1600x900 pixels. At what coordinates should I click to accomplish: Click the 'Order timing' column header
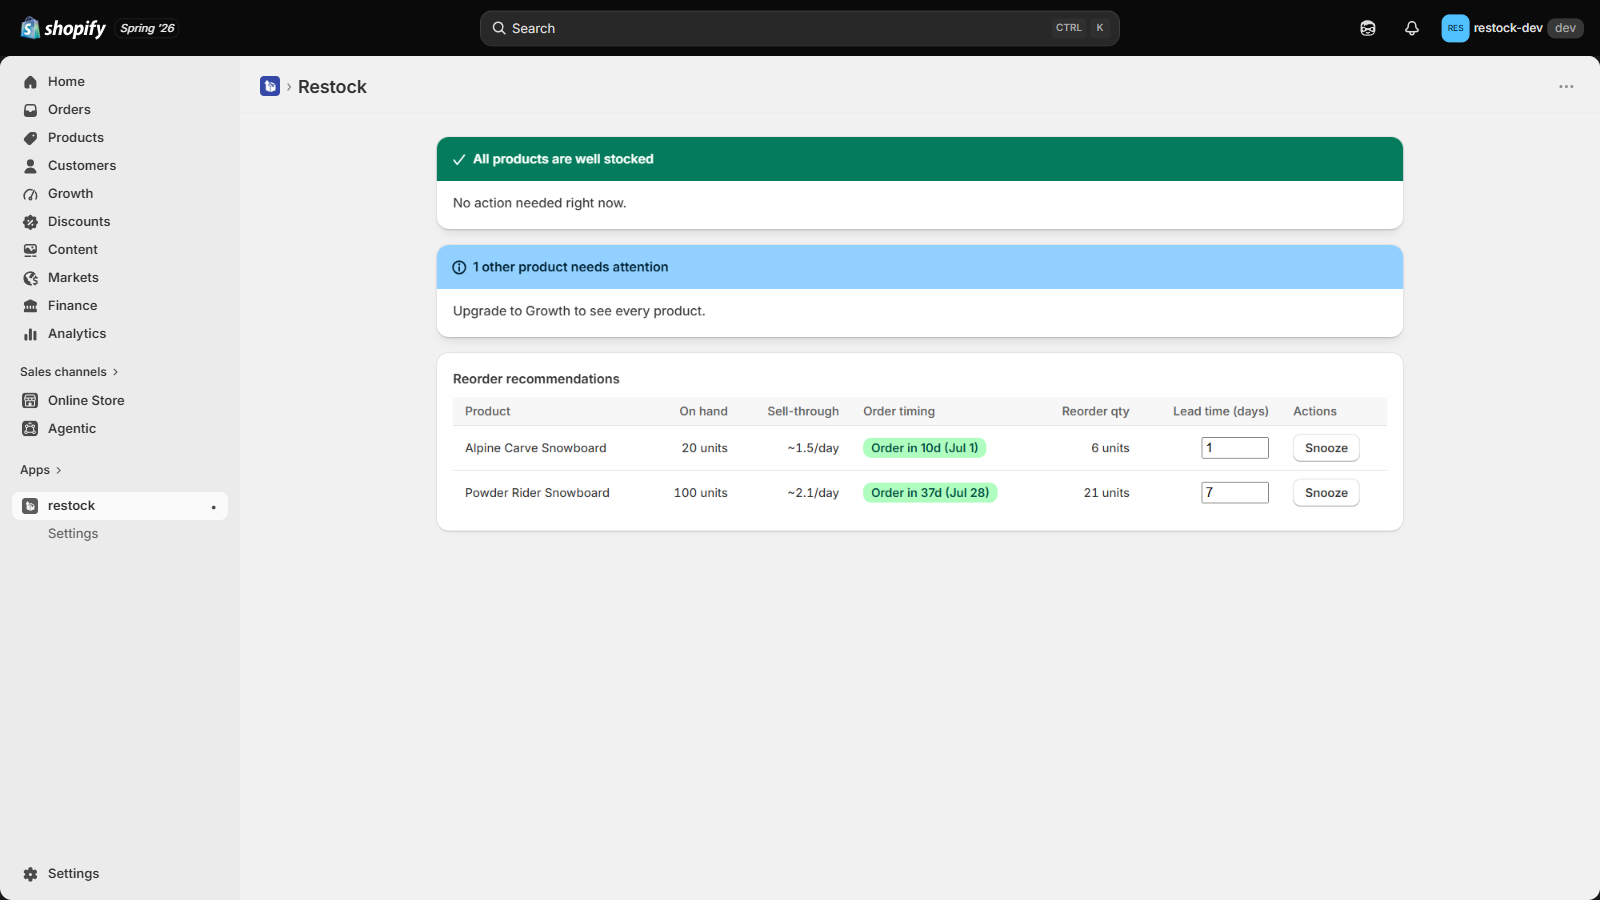899,411
